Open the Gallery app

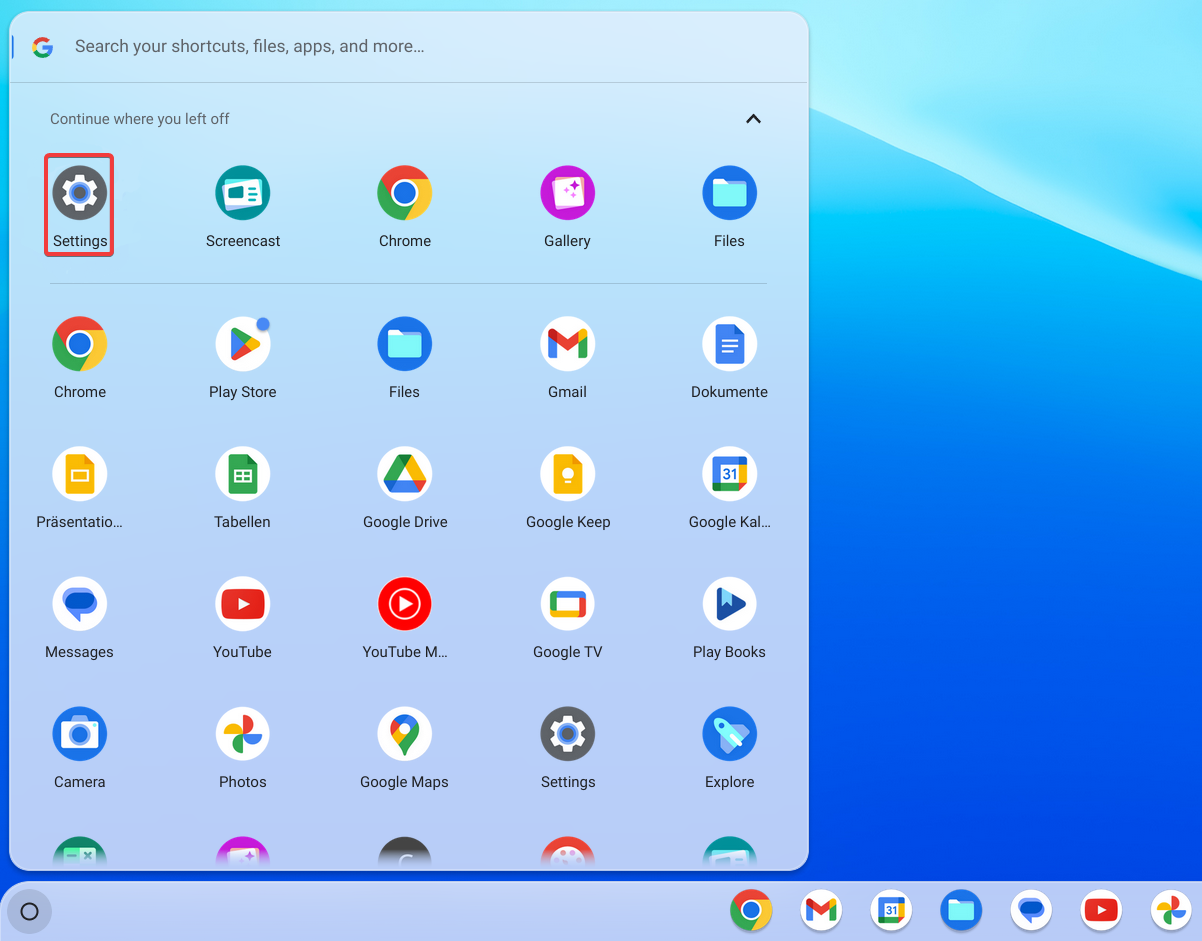(x=567, y=207)
